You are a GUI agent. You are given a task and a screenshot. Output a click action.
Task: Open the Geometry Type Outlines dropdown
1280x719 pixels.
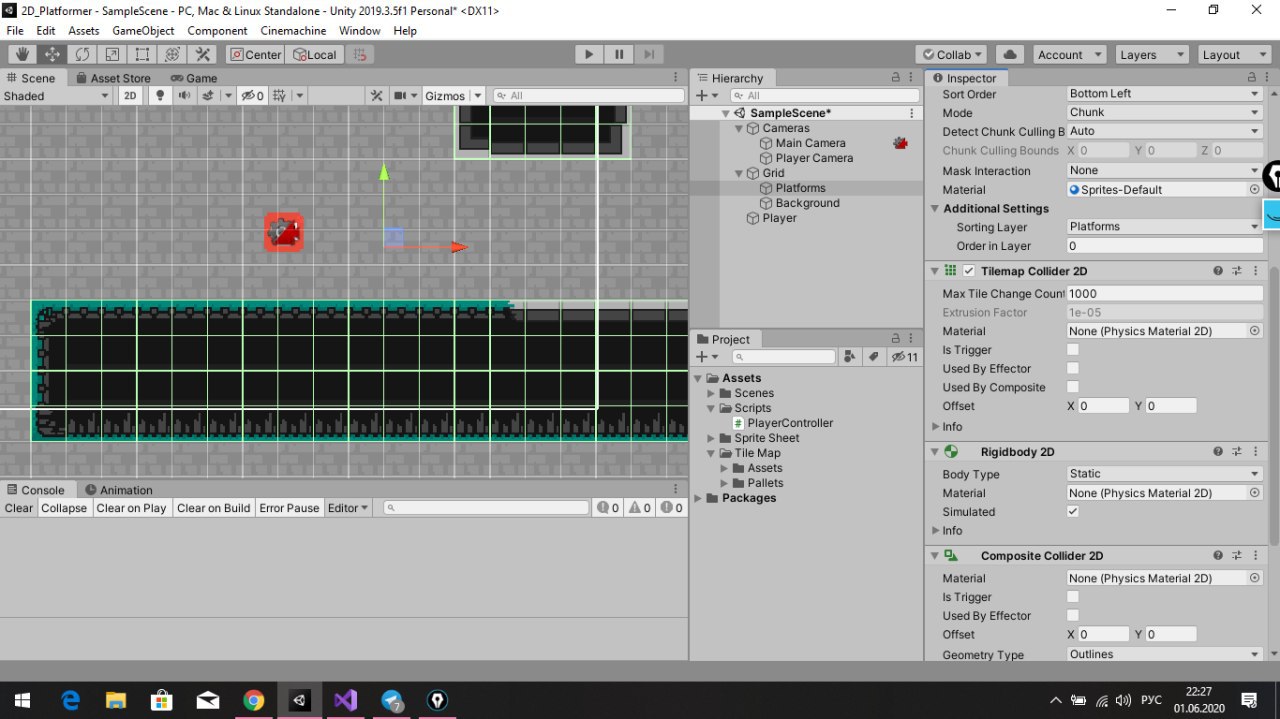click(x=1165, y=655)
